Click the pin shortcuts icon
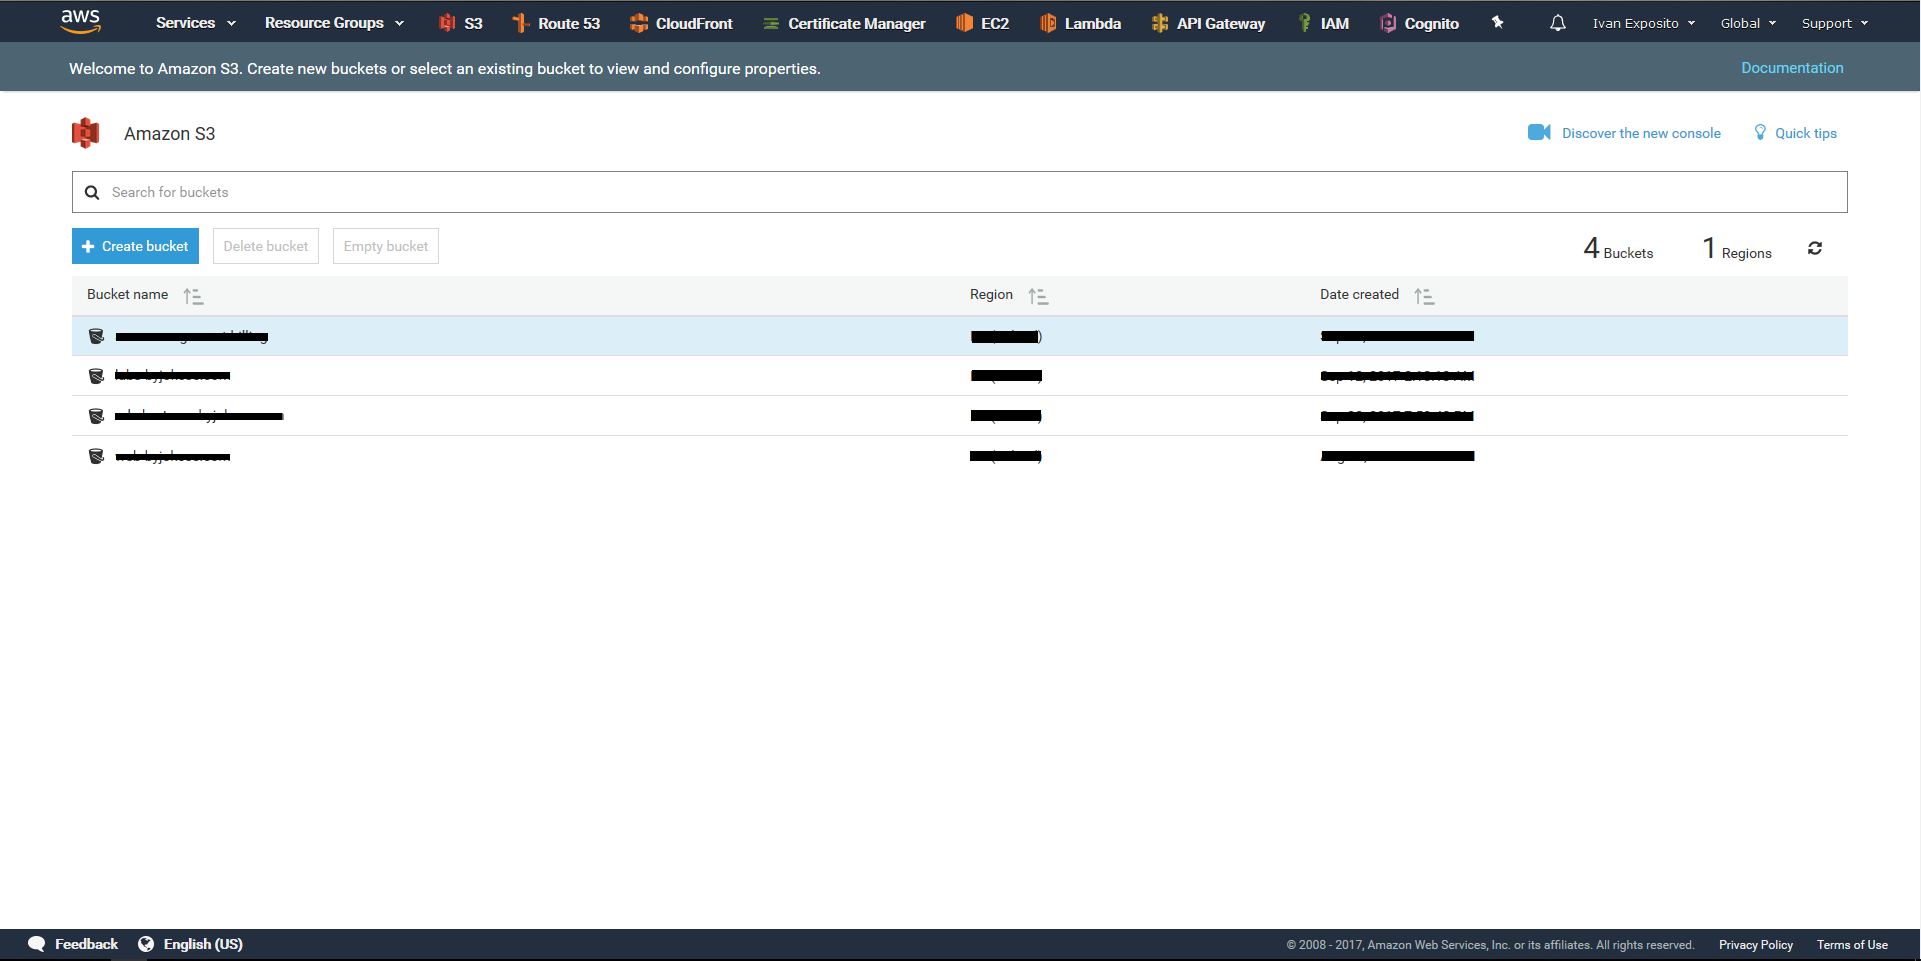The width and height of the screenshot is (1921, 961). (x=1497, y=22)
